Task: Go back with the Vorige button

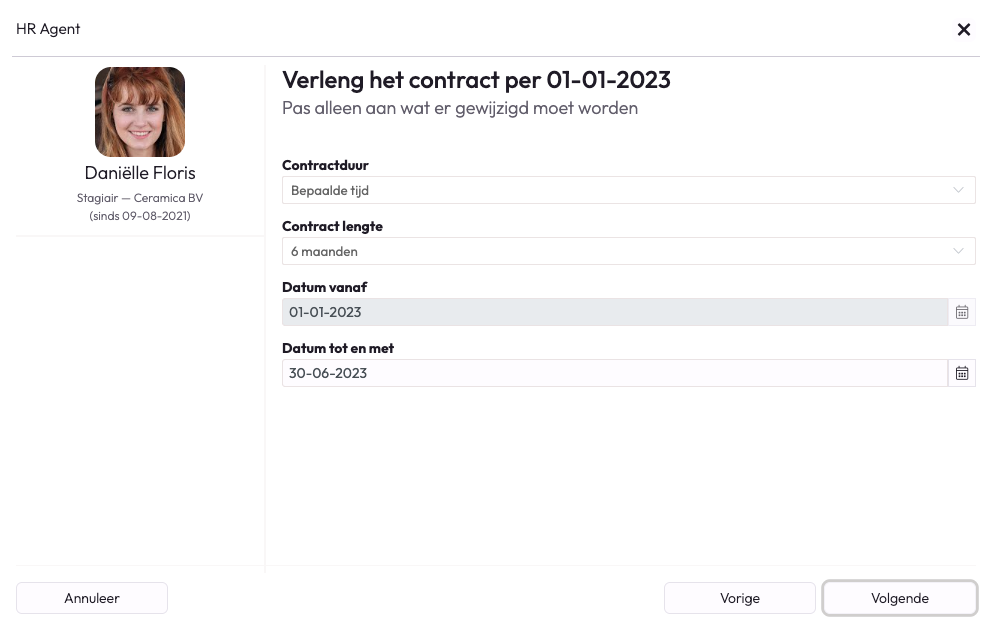Action: click(739, 598)
